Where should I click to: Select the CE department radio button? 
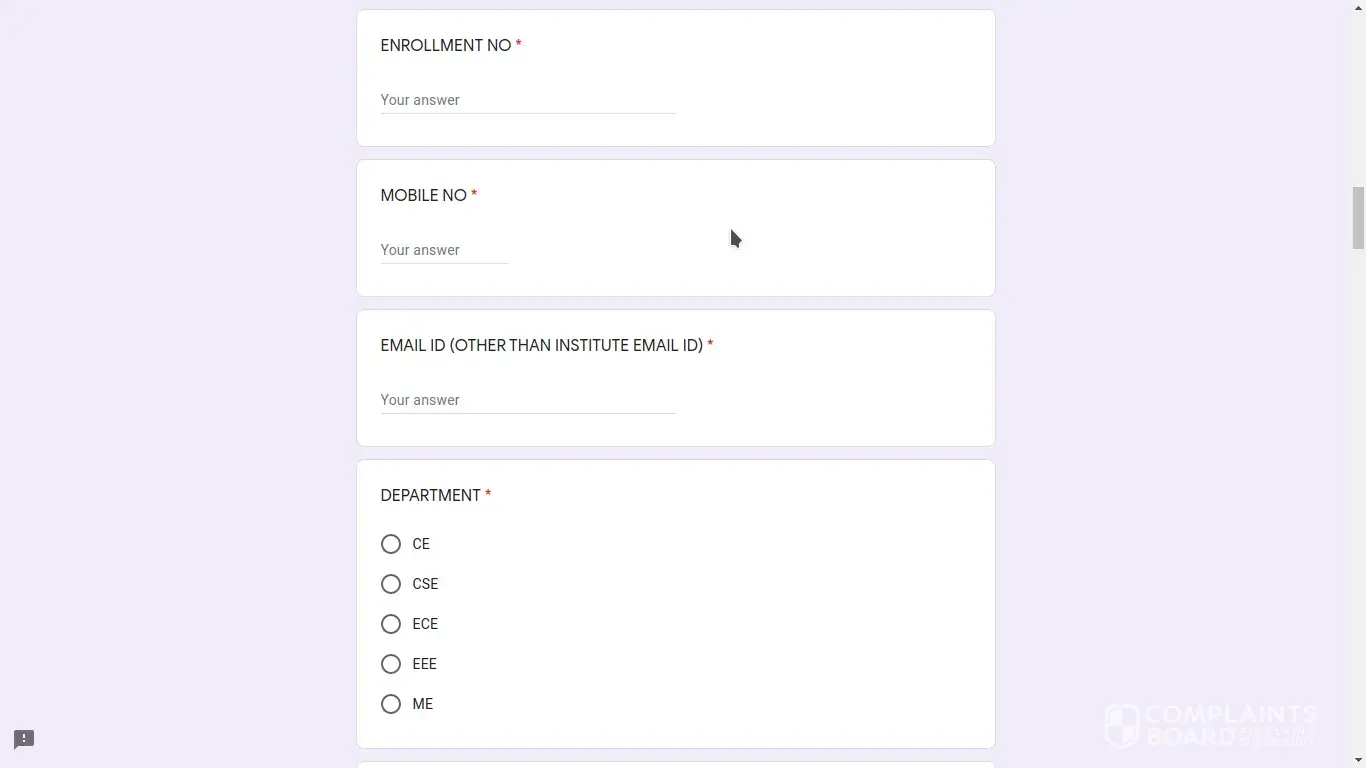[x=391, y=544]
